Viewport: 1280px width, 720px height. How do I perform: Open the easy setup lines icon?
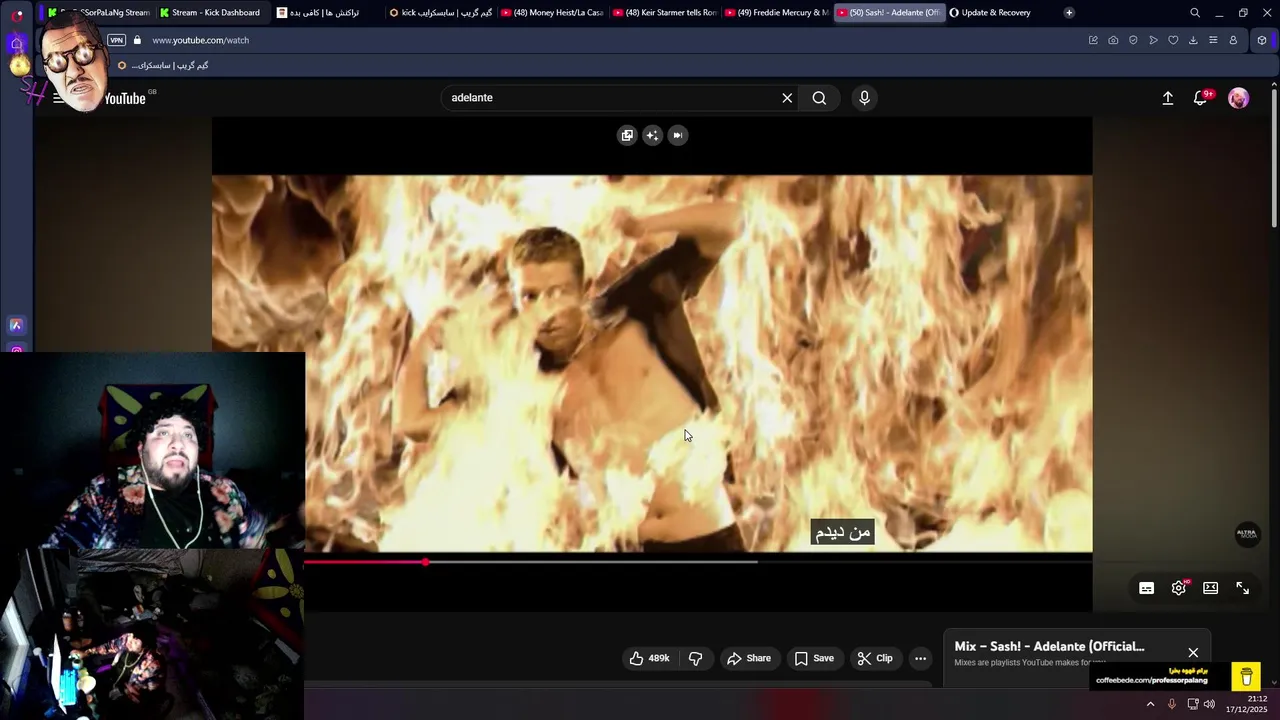click(x=1213, y=40)
